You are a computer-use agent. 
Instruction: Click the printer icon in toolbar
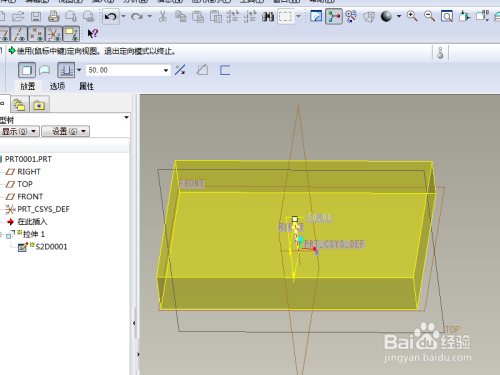[53, 16]
